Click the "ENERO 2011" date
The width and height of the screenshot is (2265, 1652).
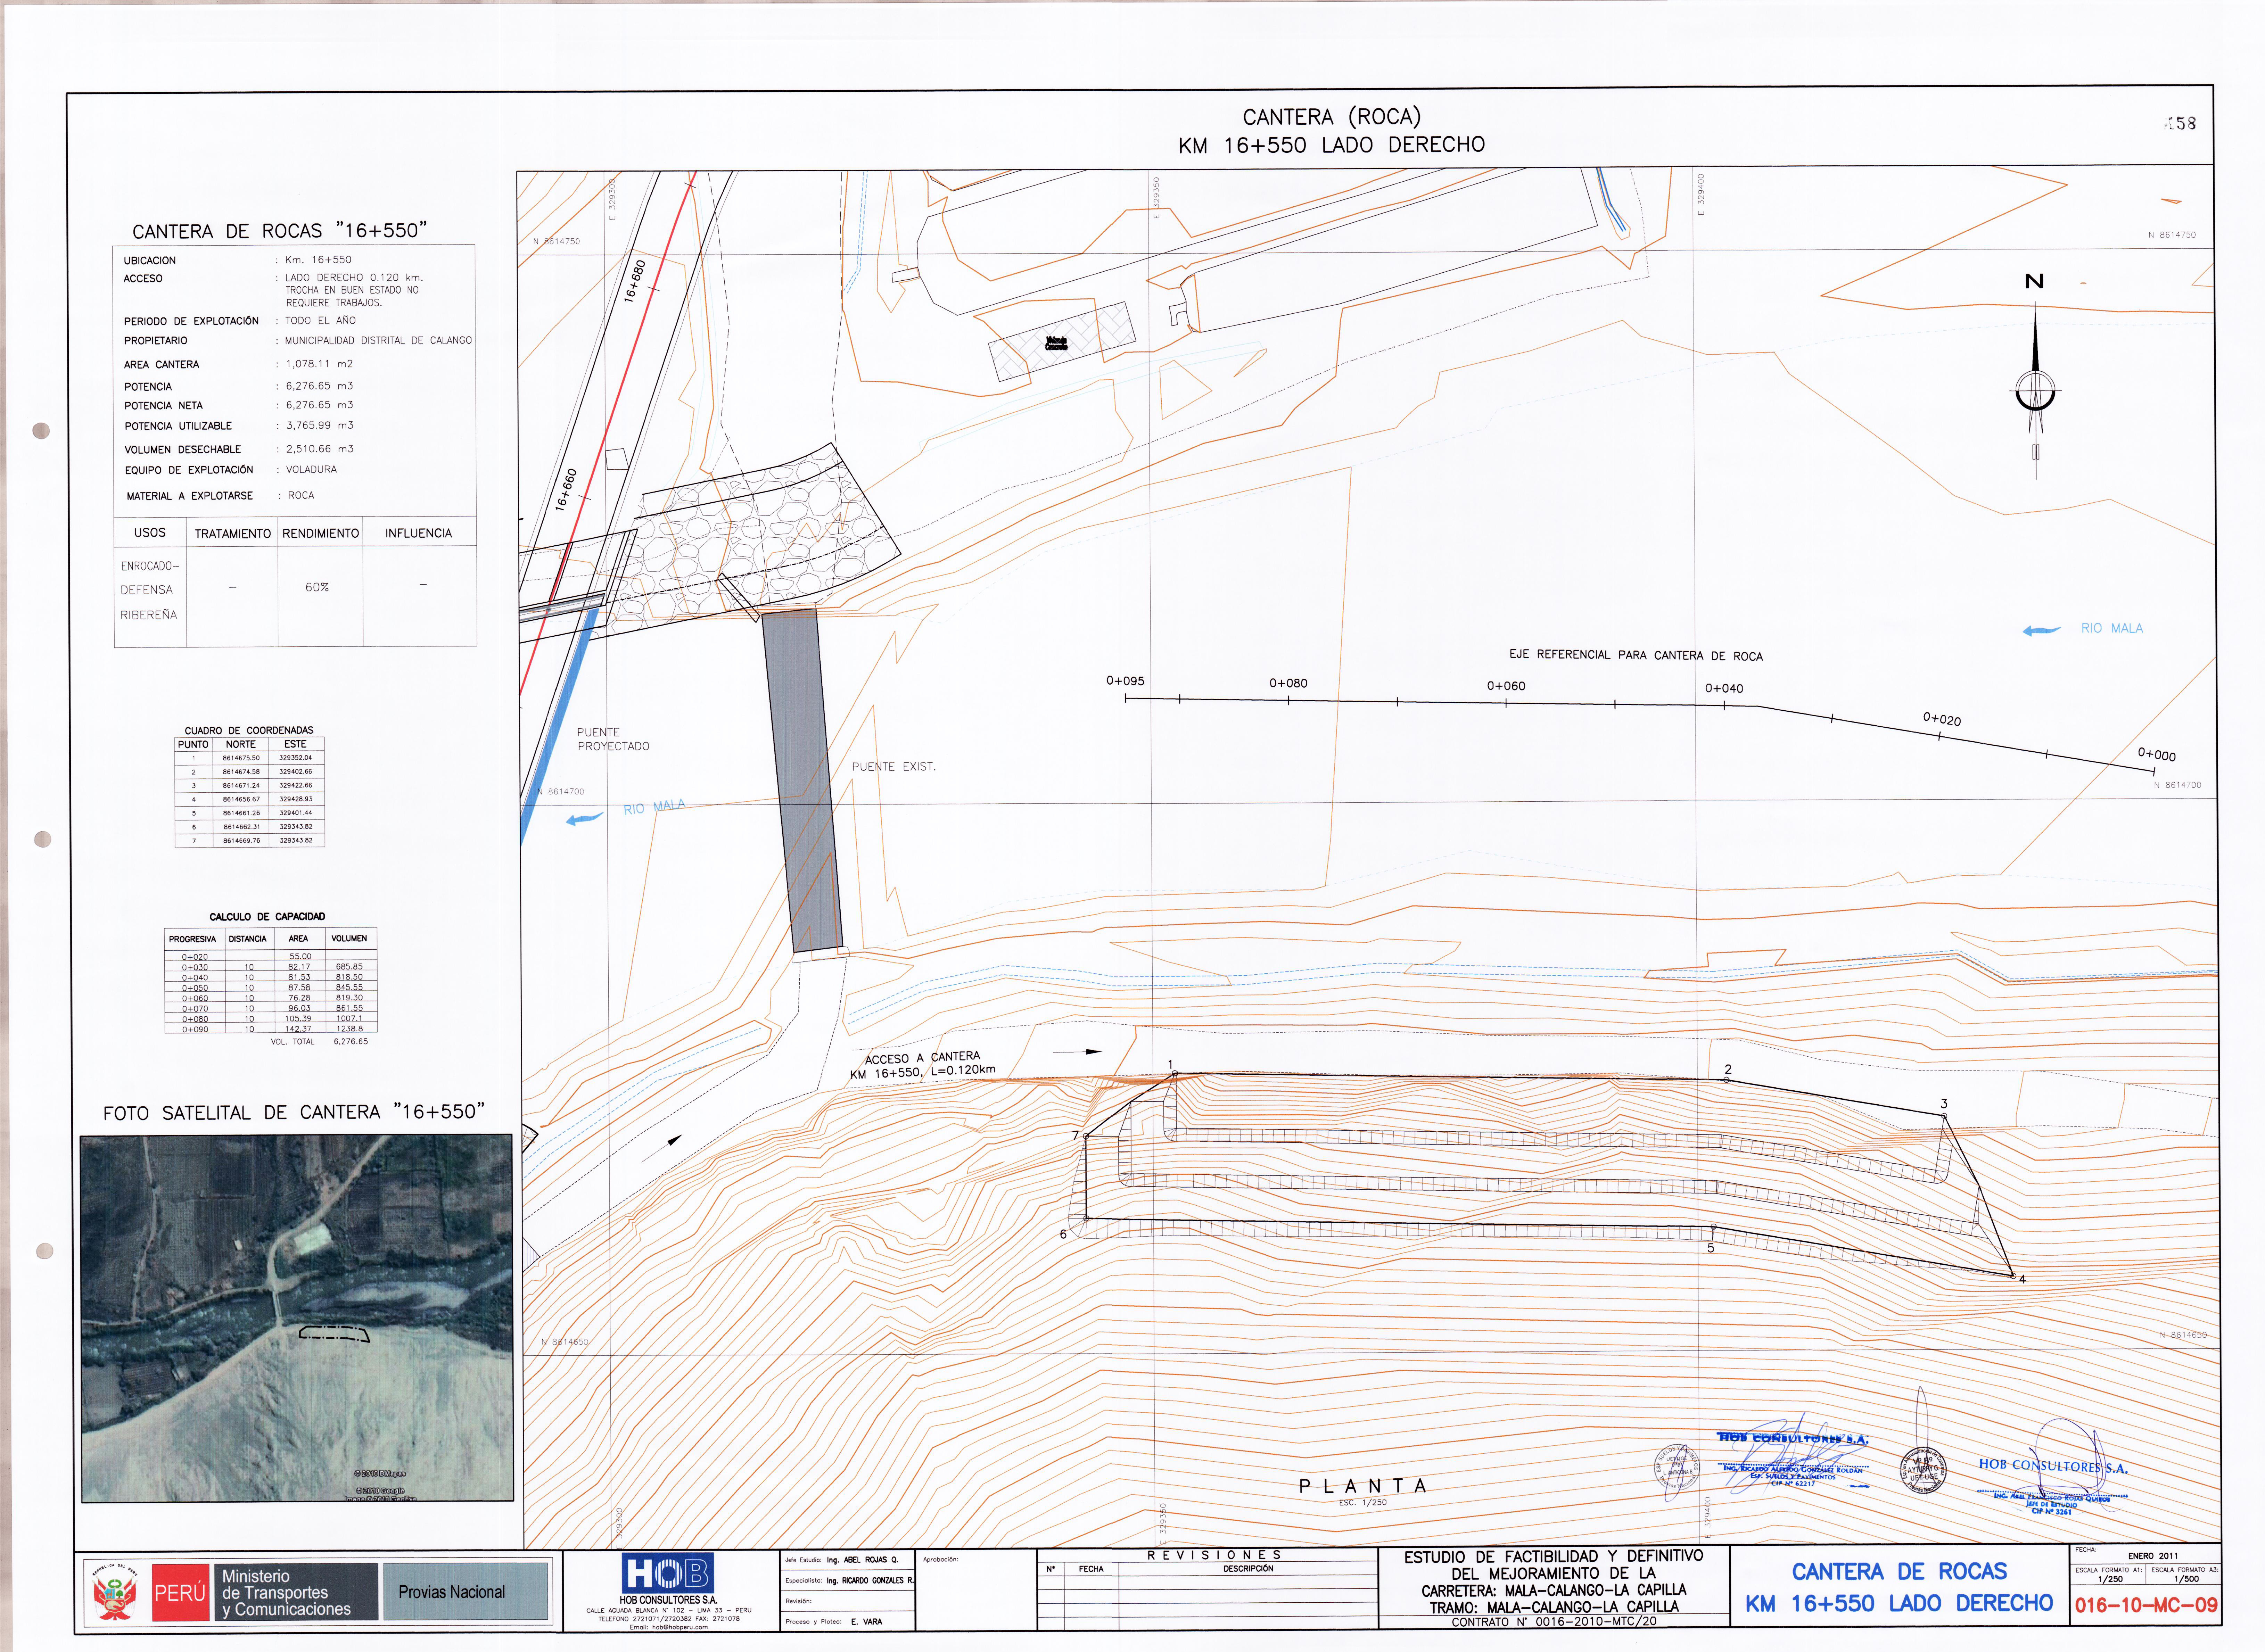(2153, 1556)
